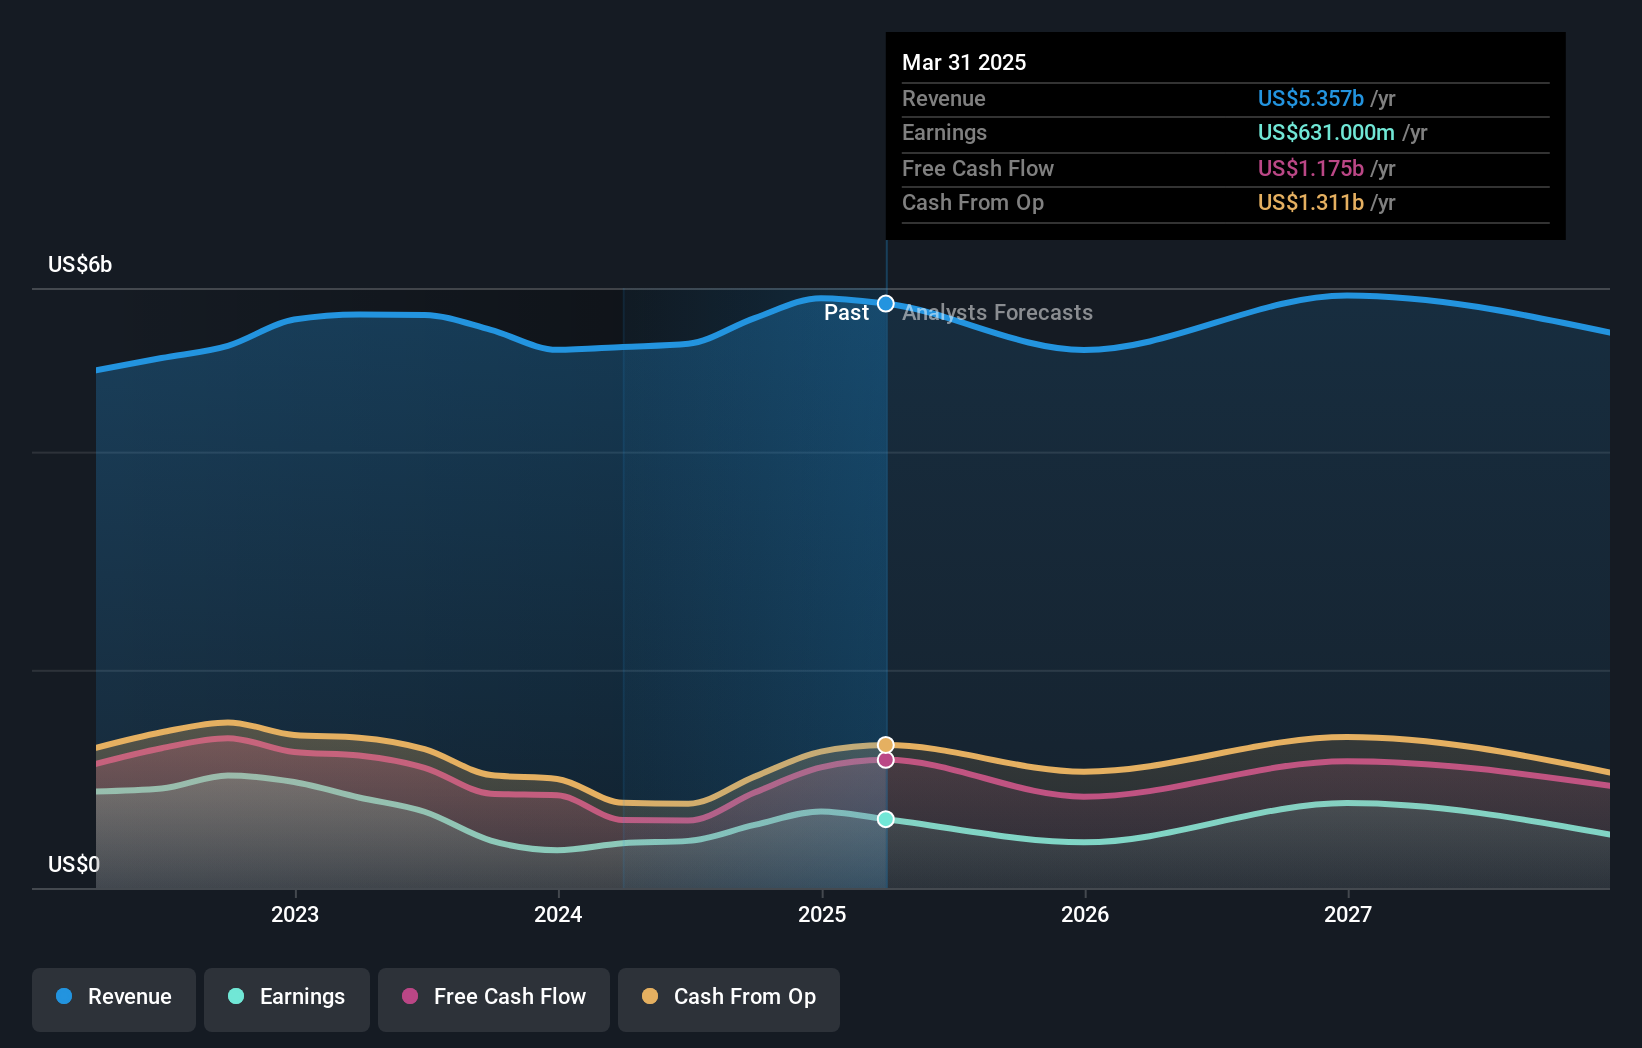Image resolution: width=1642 pixels, height=1048 pixels.
Task: Click the Earnings row label in tooltip
Action: (x=944, y=132)
